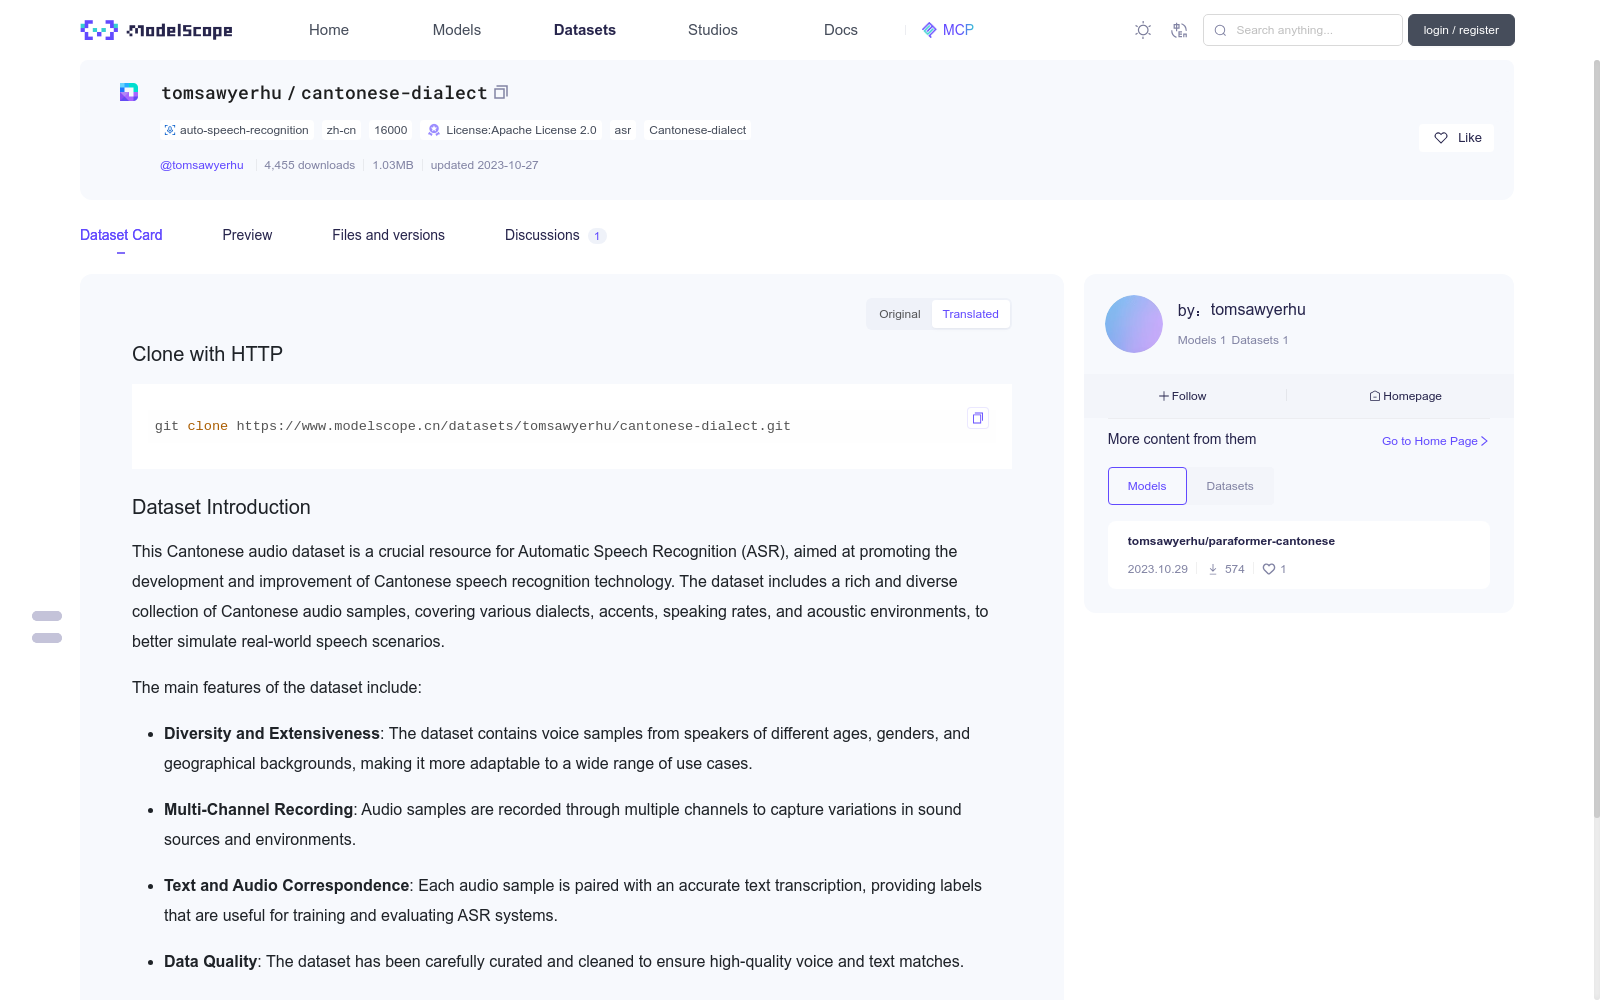Click the 'Multi-Channel Recording' bullet title

click(259, 809)
